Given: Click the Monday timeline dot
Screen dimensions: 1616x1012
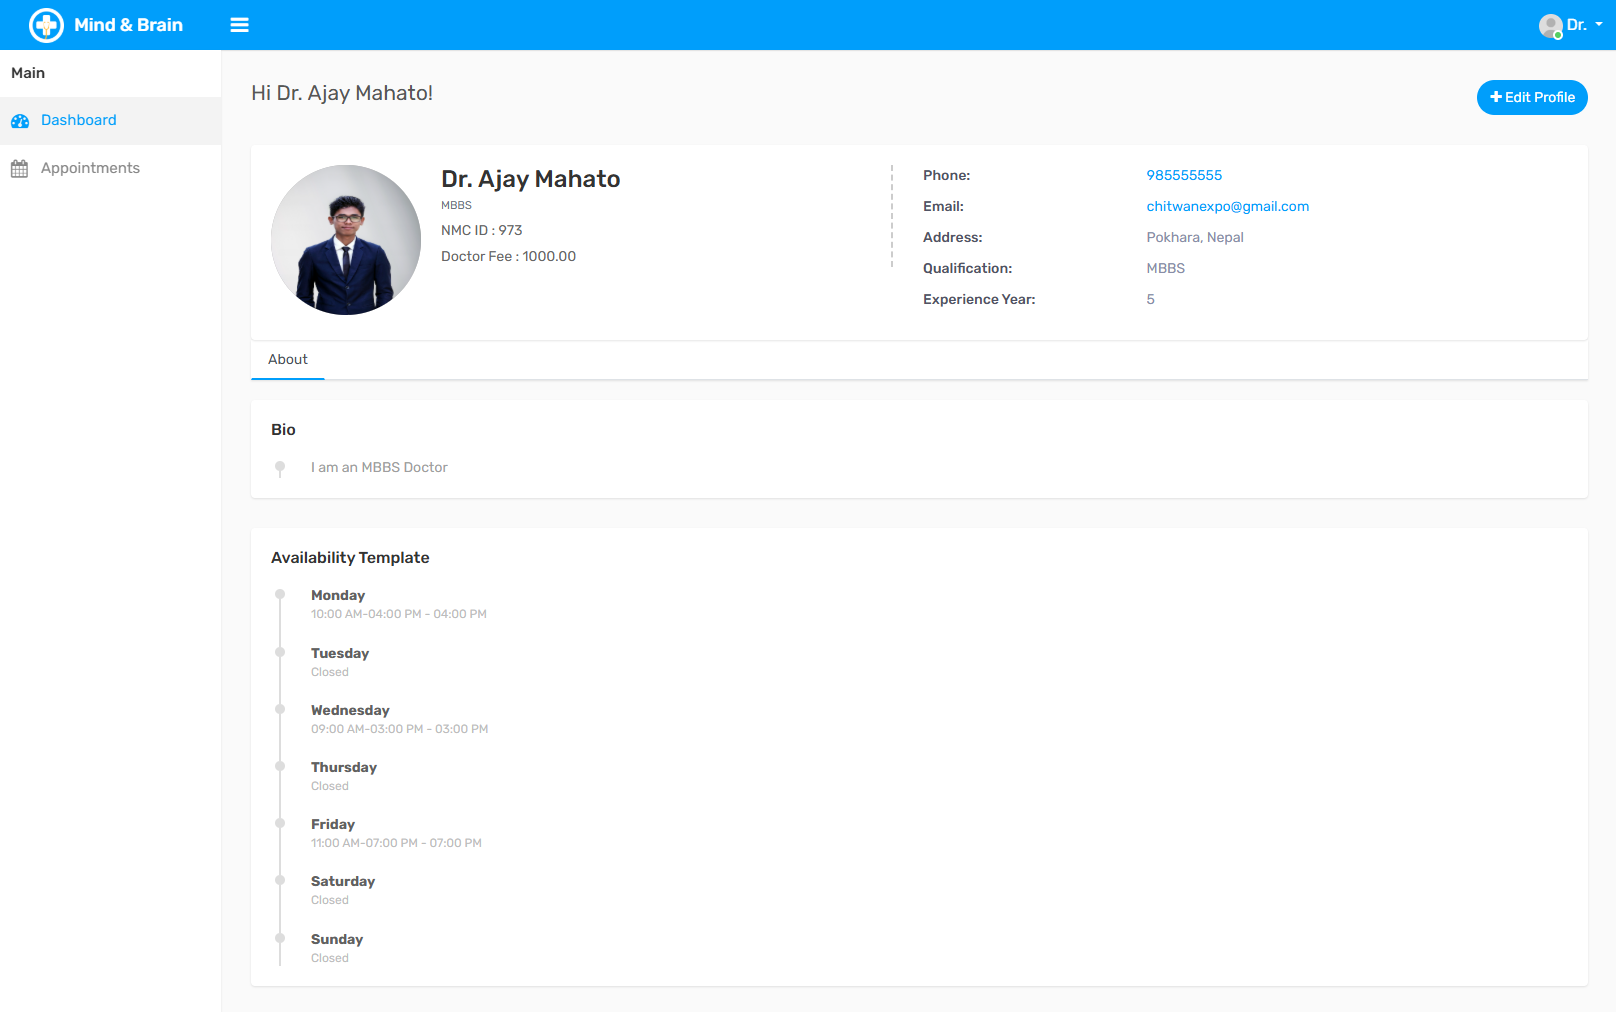Looking at the screenshot, I should coord(280,594).
